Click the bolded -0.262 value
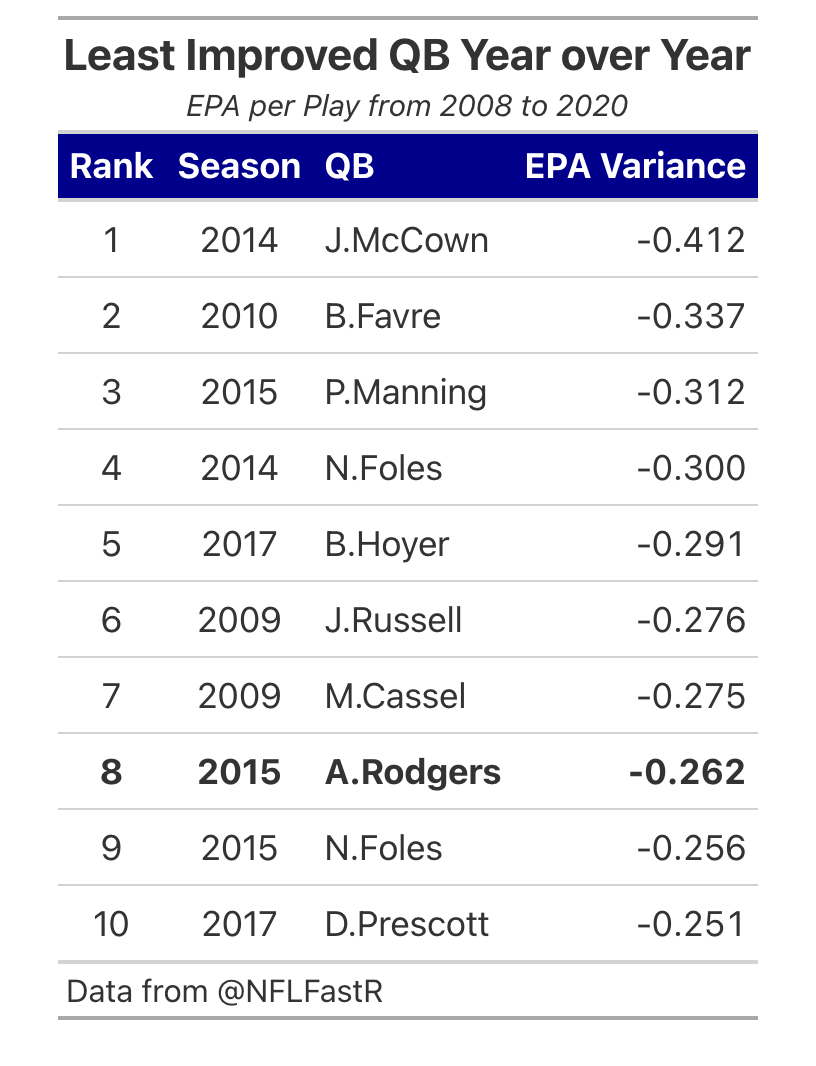The image size is (816, 1066). (687, 772)
